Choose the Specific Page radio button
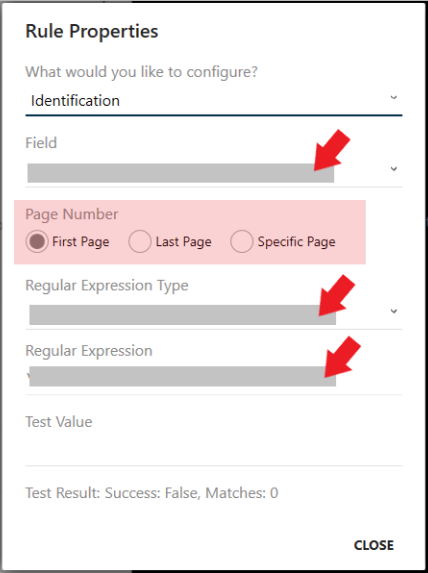Viewport: 428px width, 573px height. (242, 242)
